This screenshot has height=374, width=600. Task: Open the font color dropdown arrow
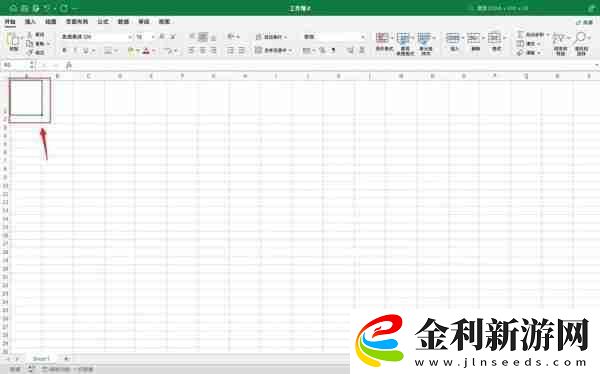coord(154,51)
